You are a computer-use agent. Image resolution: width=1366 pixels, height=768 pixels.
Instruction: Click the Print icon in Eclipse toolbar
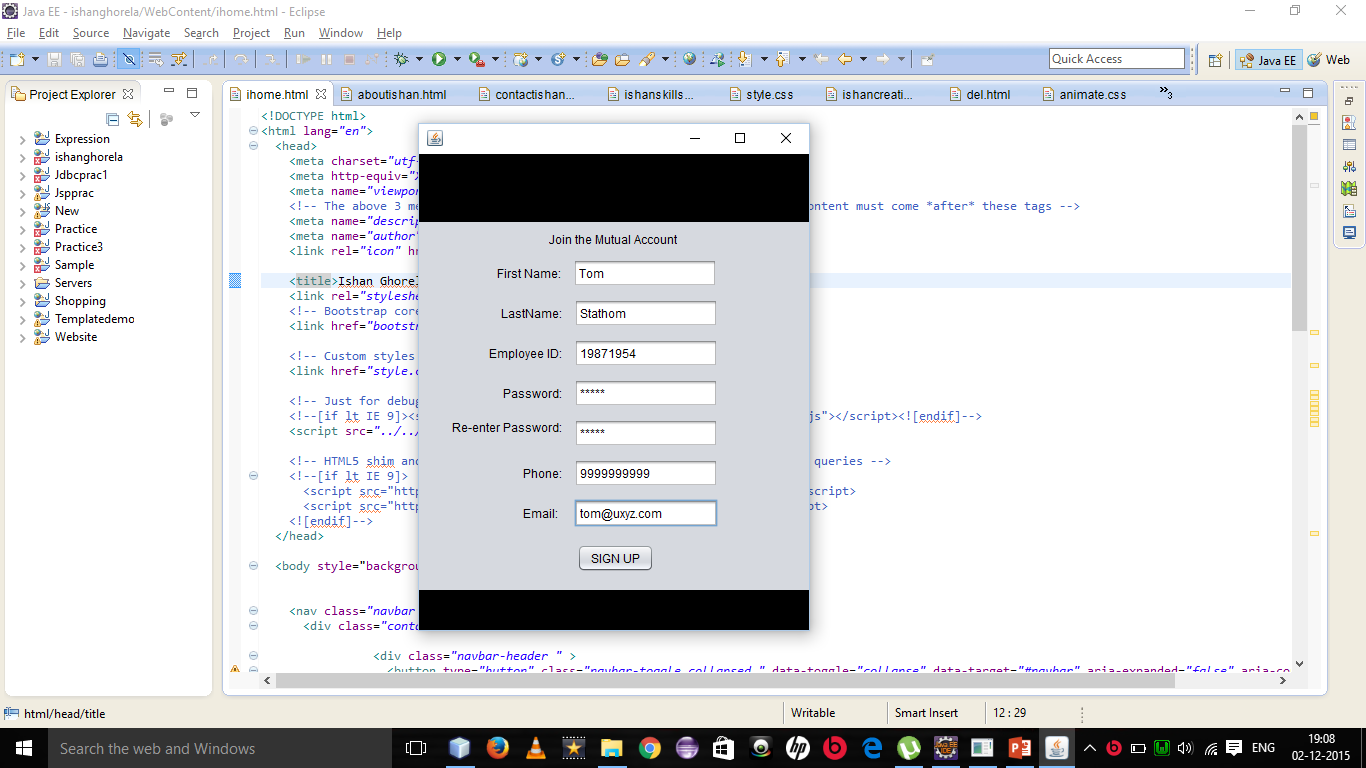tap(100, 60)
